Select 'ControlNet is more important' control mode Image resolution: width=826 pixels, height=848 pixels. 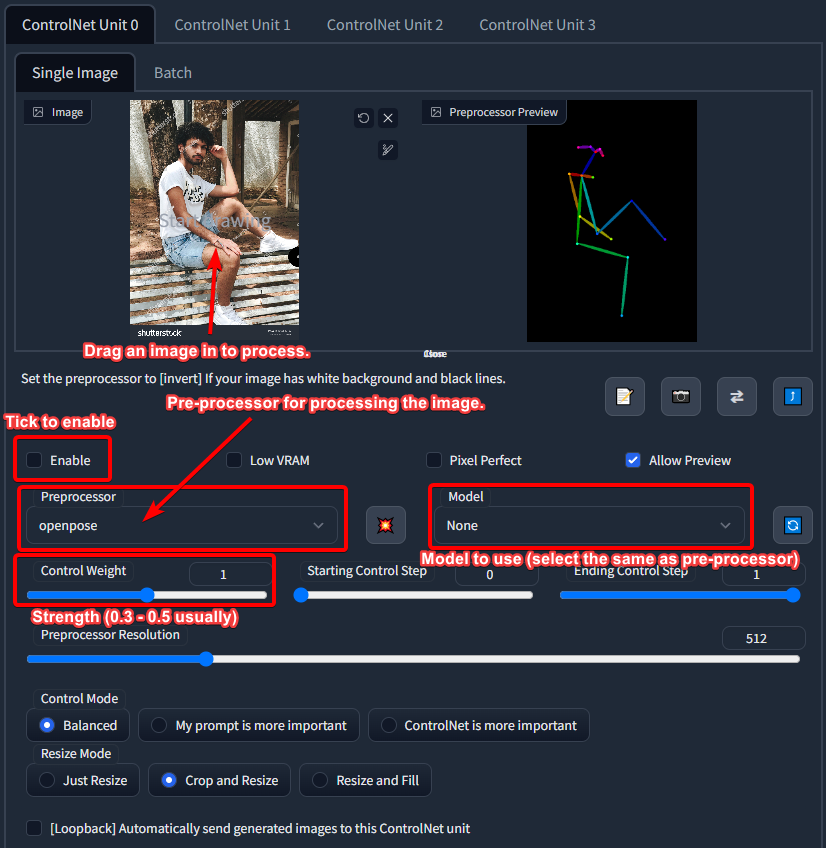click(389, 725)
